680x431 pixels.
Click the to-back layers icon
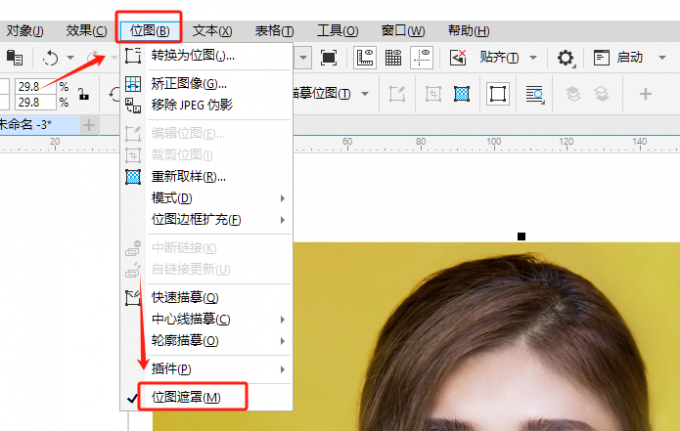[602, 94]
